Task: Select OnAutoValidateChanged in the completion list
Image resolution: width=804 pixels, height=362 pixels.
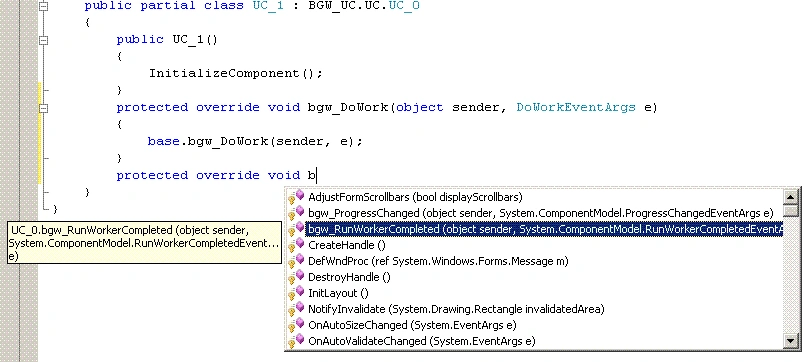Action: tap(421, 341)
